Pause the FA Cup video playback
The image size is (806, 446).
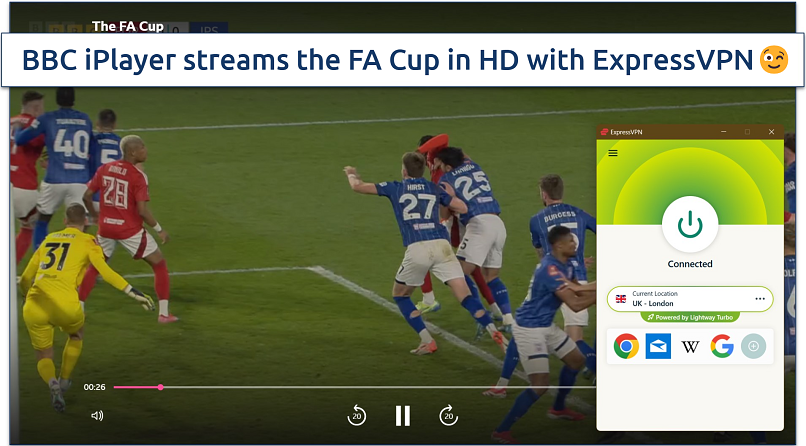(x=402, y=416)
